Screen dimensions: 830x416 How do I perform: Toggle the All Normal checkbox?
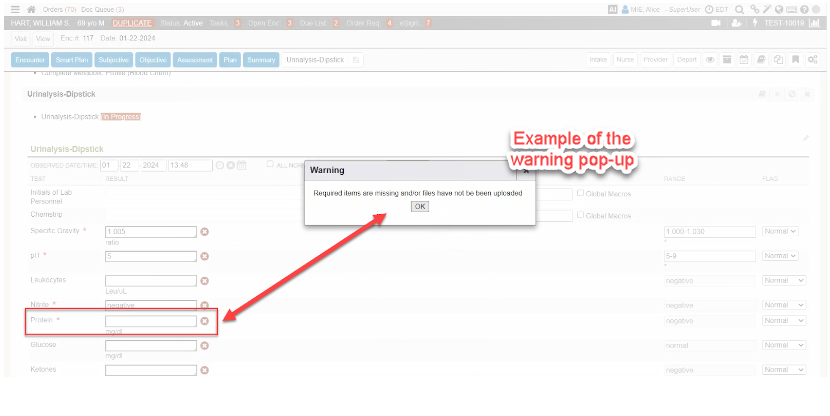point(270,164)
